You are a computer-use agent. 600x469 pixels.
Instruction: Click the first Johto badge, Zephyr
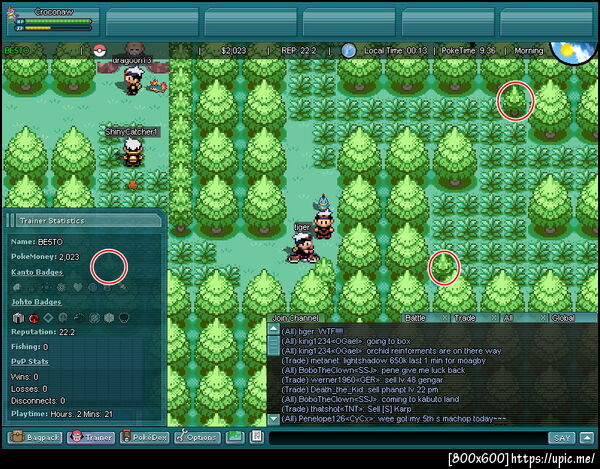[x=18, y=318]
